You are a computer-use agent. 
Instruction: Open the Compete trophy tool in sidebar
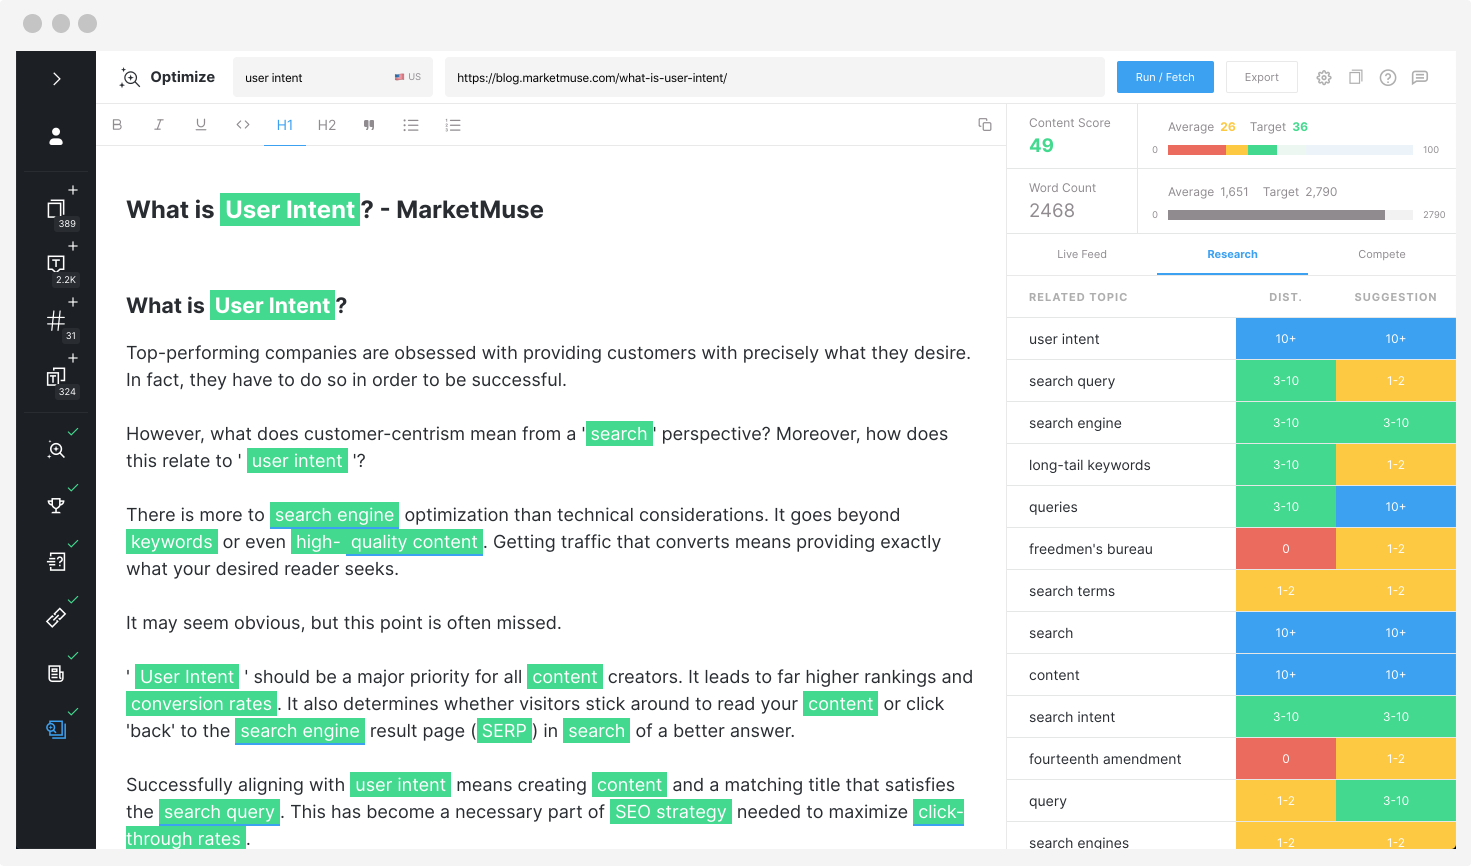tap(55, 505)
